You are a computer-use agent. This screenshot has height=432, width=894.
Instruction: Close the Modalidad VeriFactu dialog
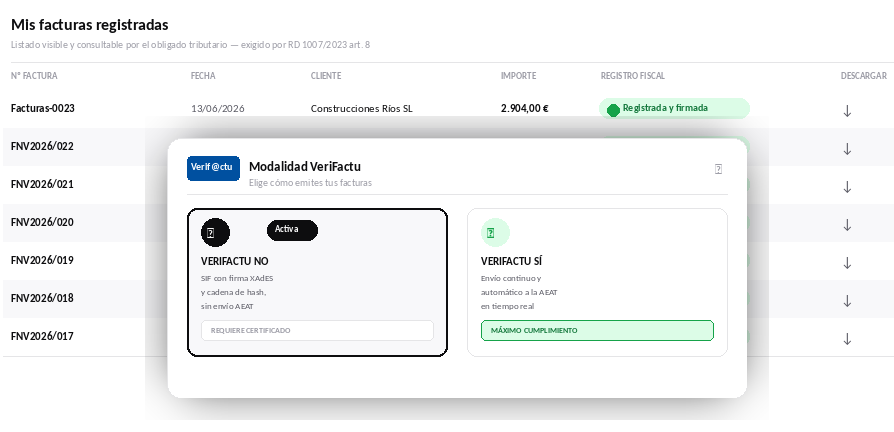(718, 169)
